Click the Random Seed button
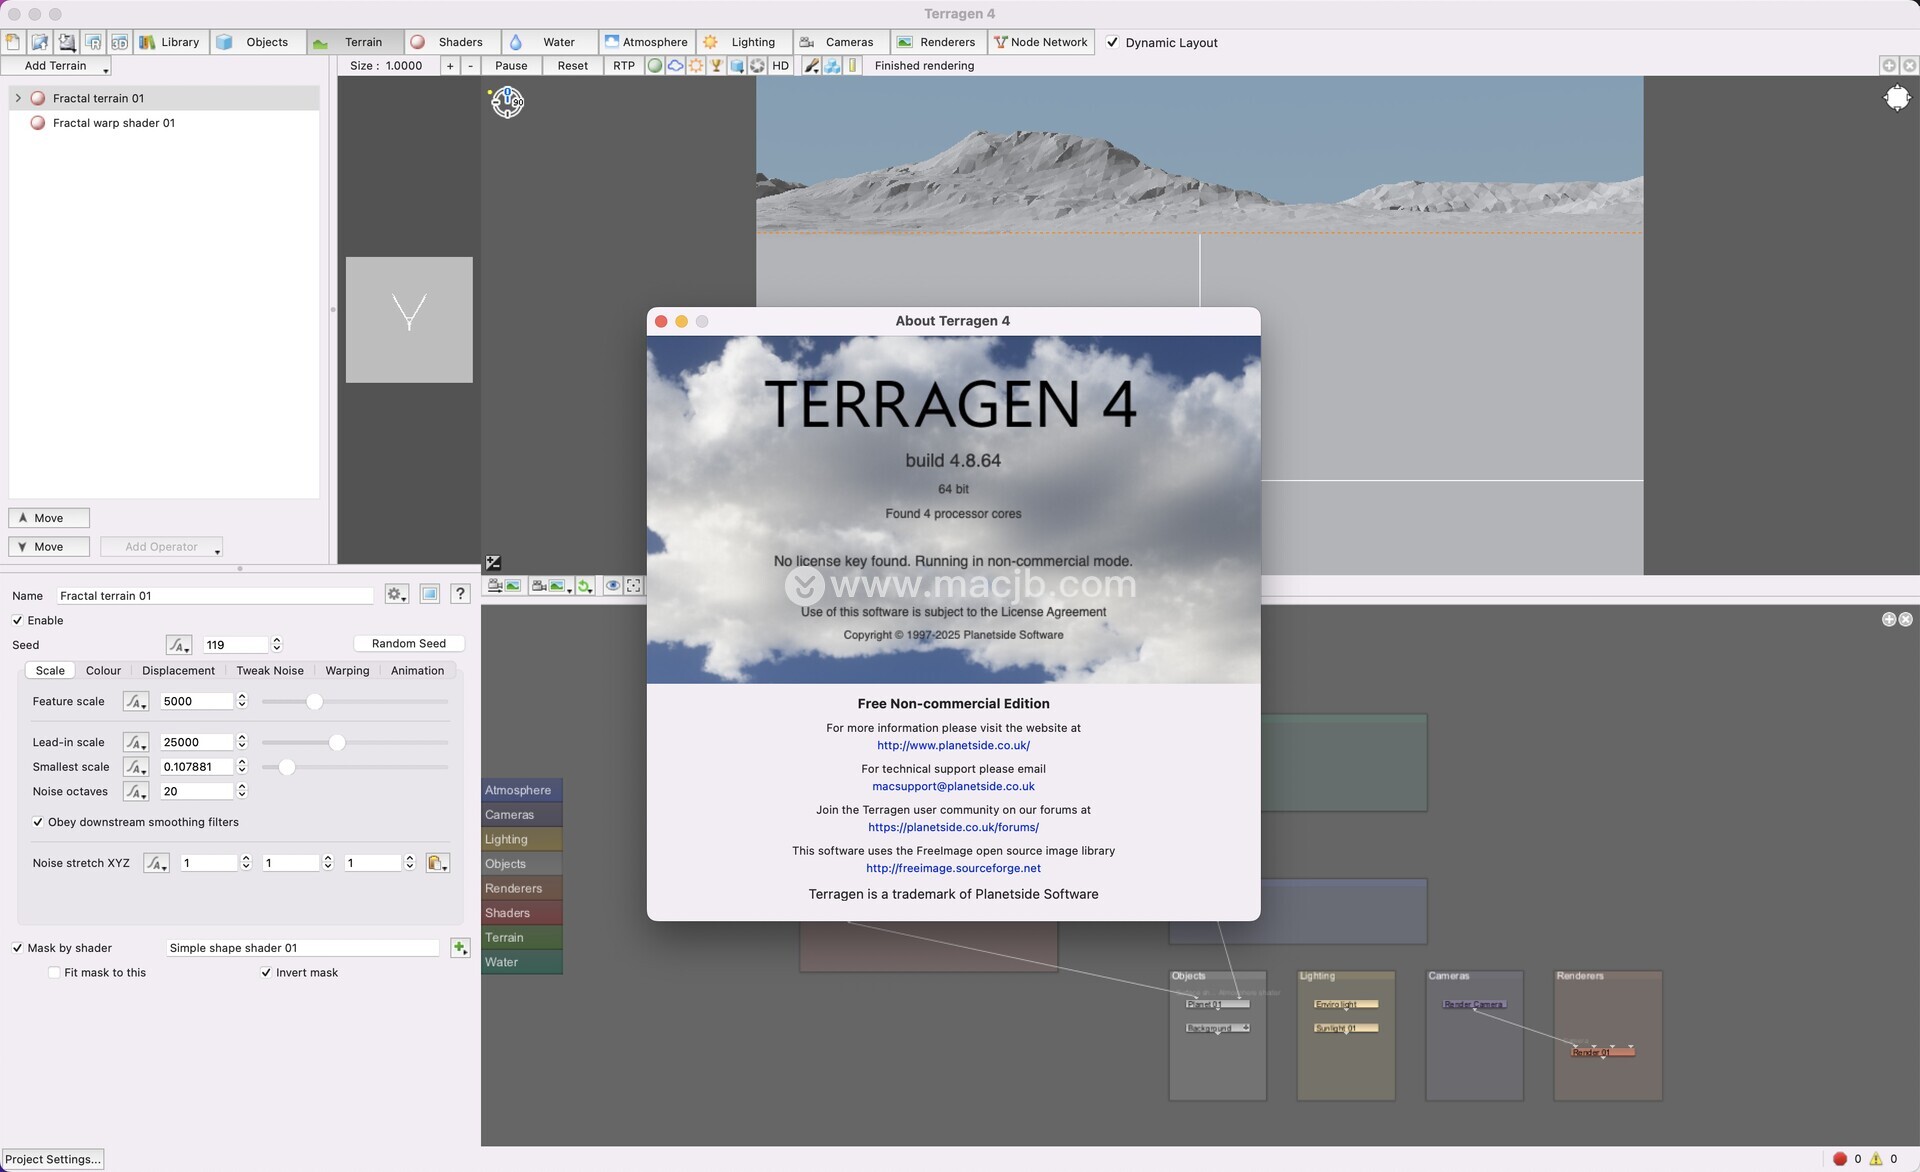The height and width of the screenshot is (1172, 1920). (x=408, y=643)
